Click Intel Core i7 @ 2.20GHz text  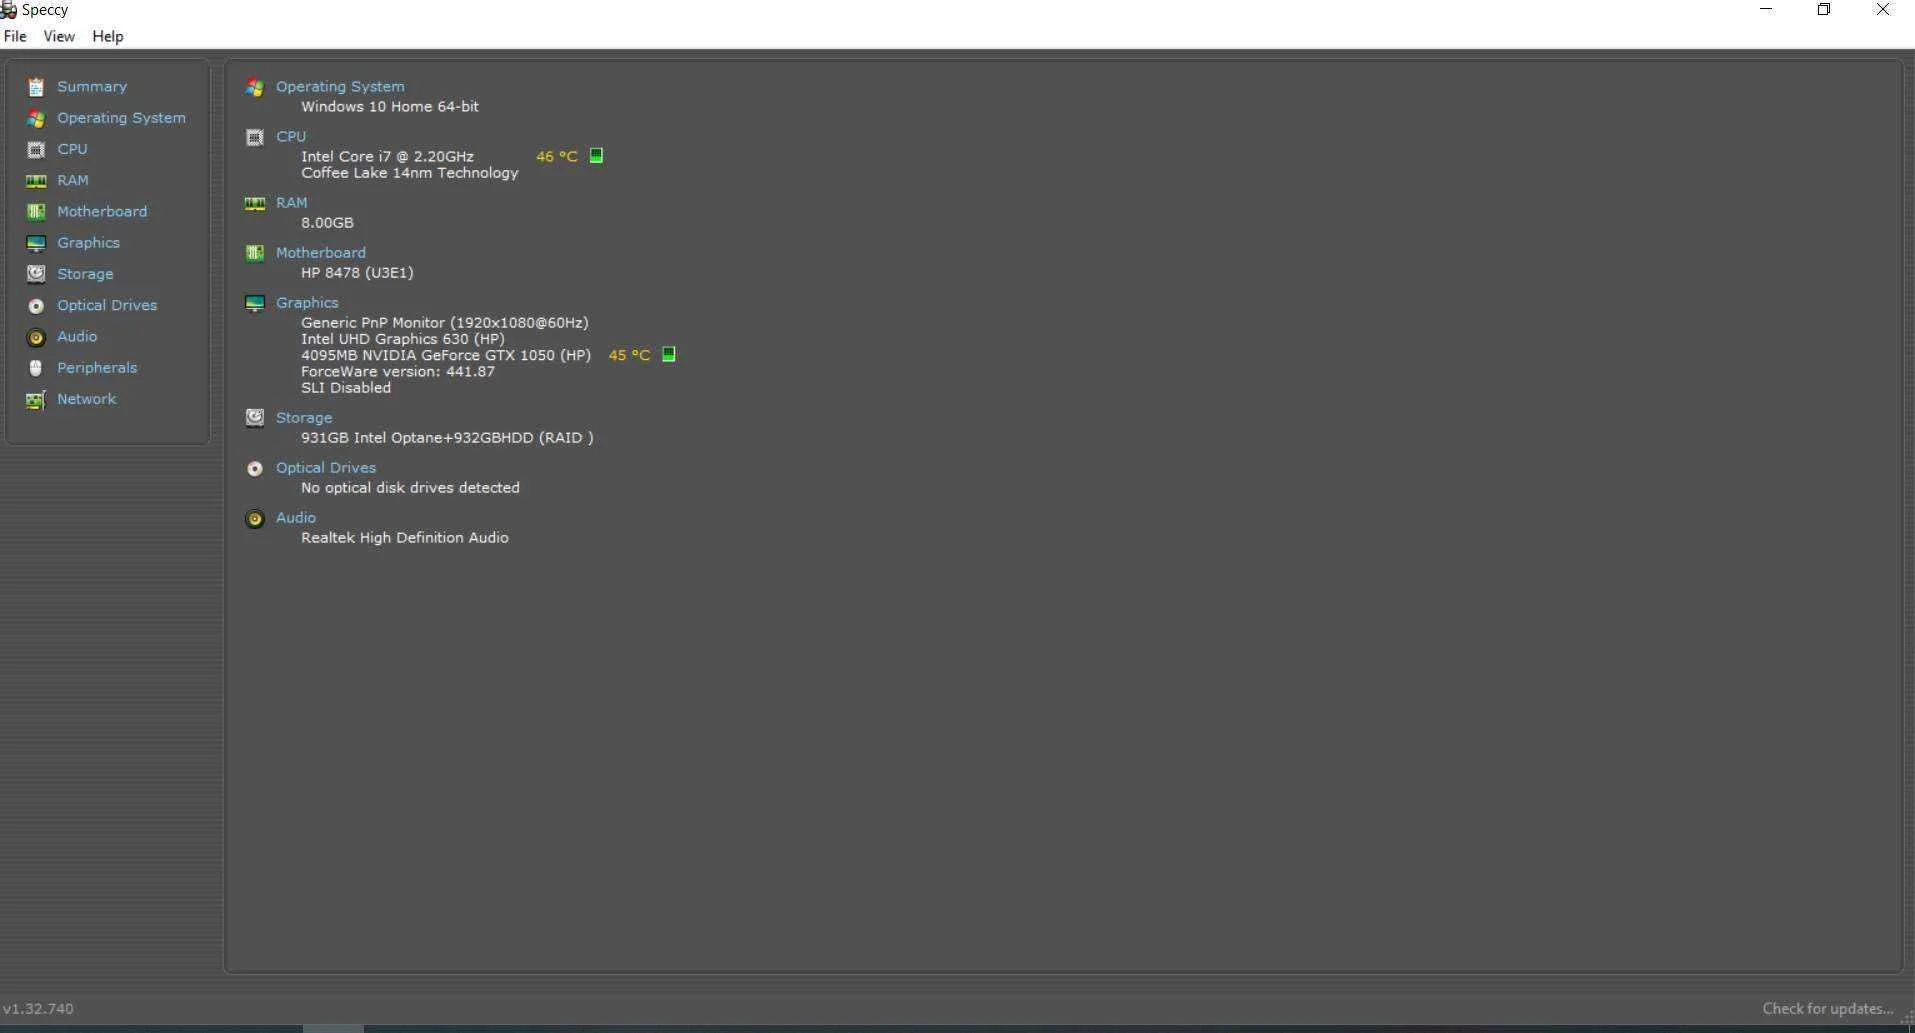387,157
